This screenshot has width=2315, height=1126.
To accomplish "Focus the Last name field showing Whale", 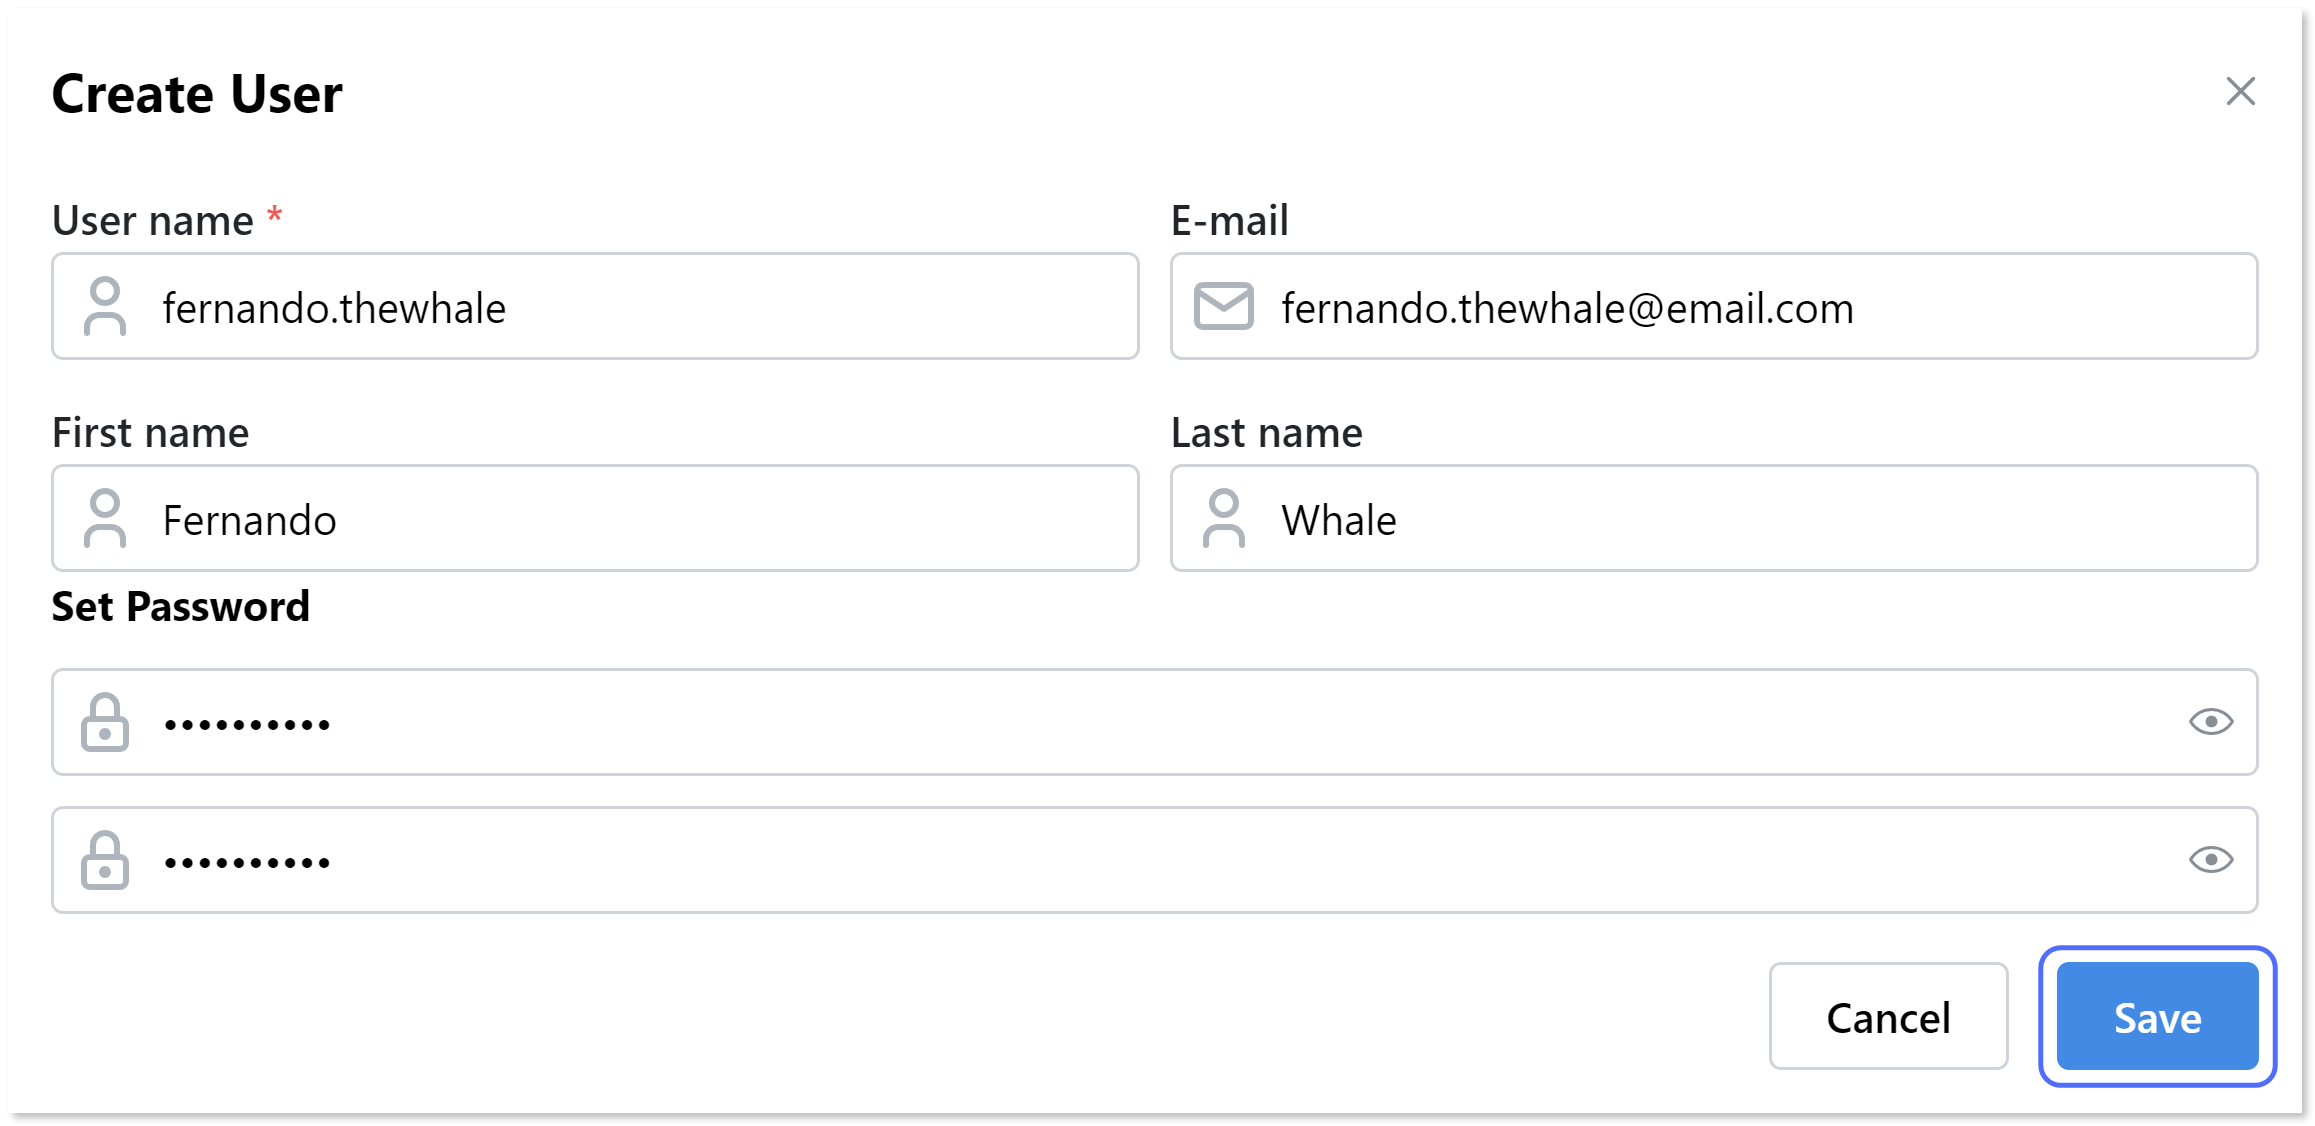I will coord(1700,519).
